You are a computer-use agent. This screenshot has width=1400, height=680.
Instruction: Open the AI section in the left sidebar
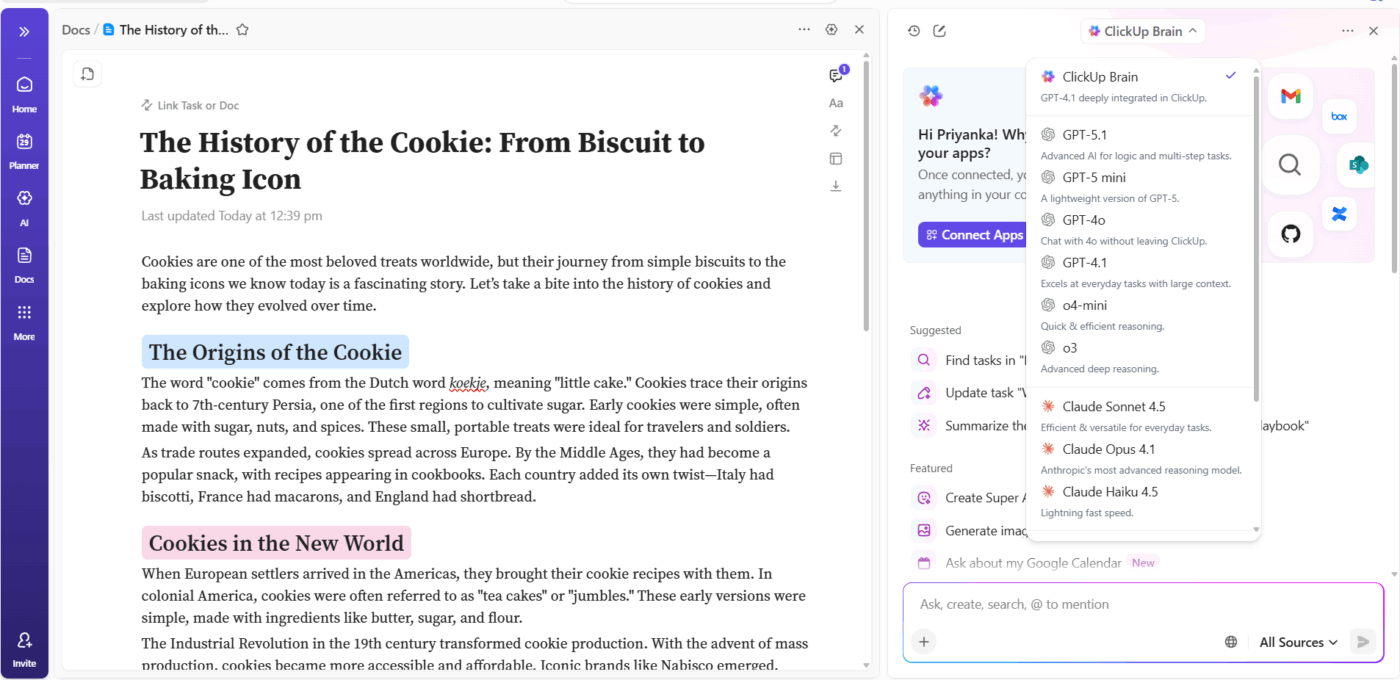pyautogui.click(x=24, y=206)
